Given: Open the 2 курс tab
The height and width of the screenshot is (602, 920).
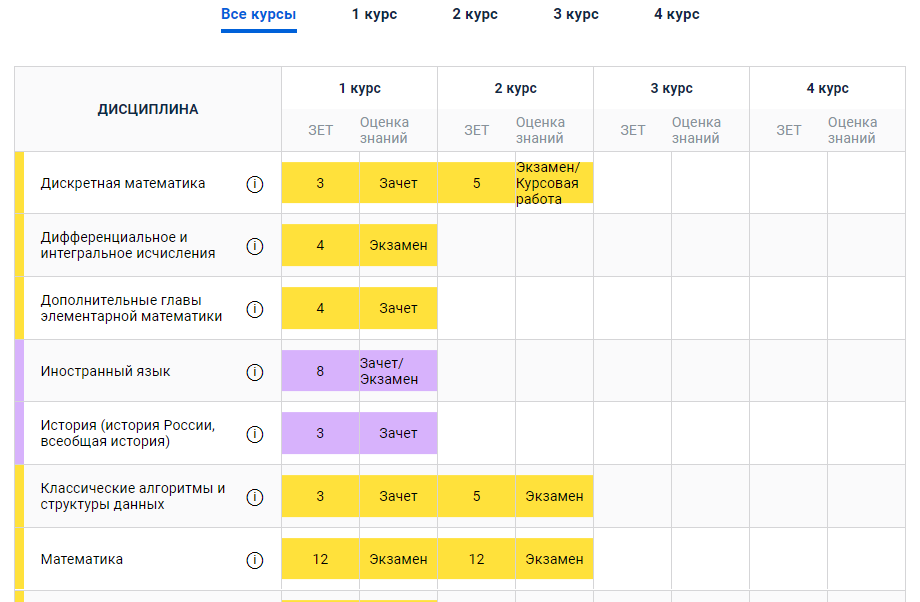Looking at the screenshot, I should click(474, 16).
